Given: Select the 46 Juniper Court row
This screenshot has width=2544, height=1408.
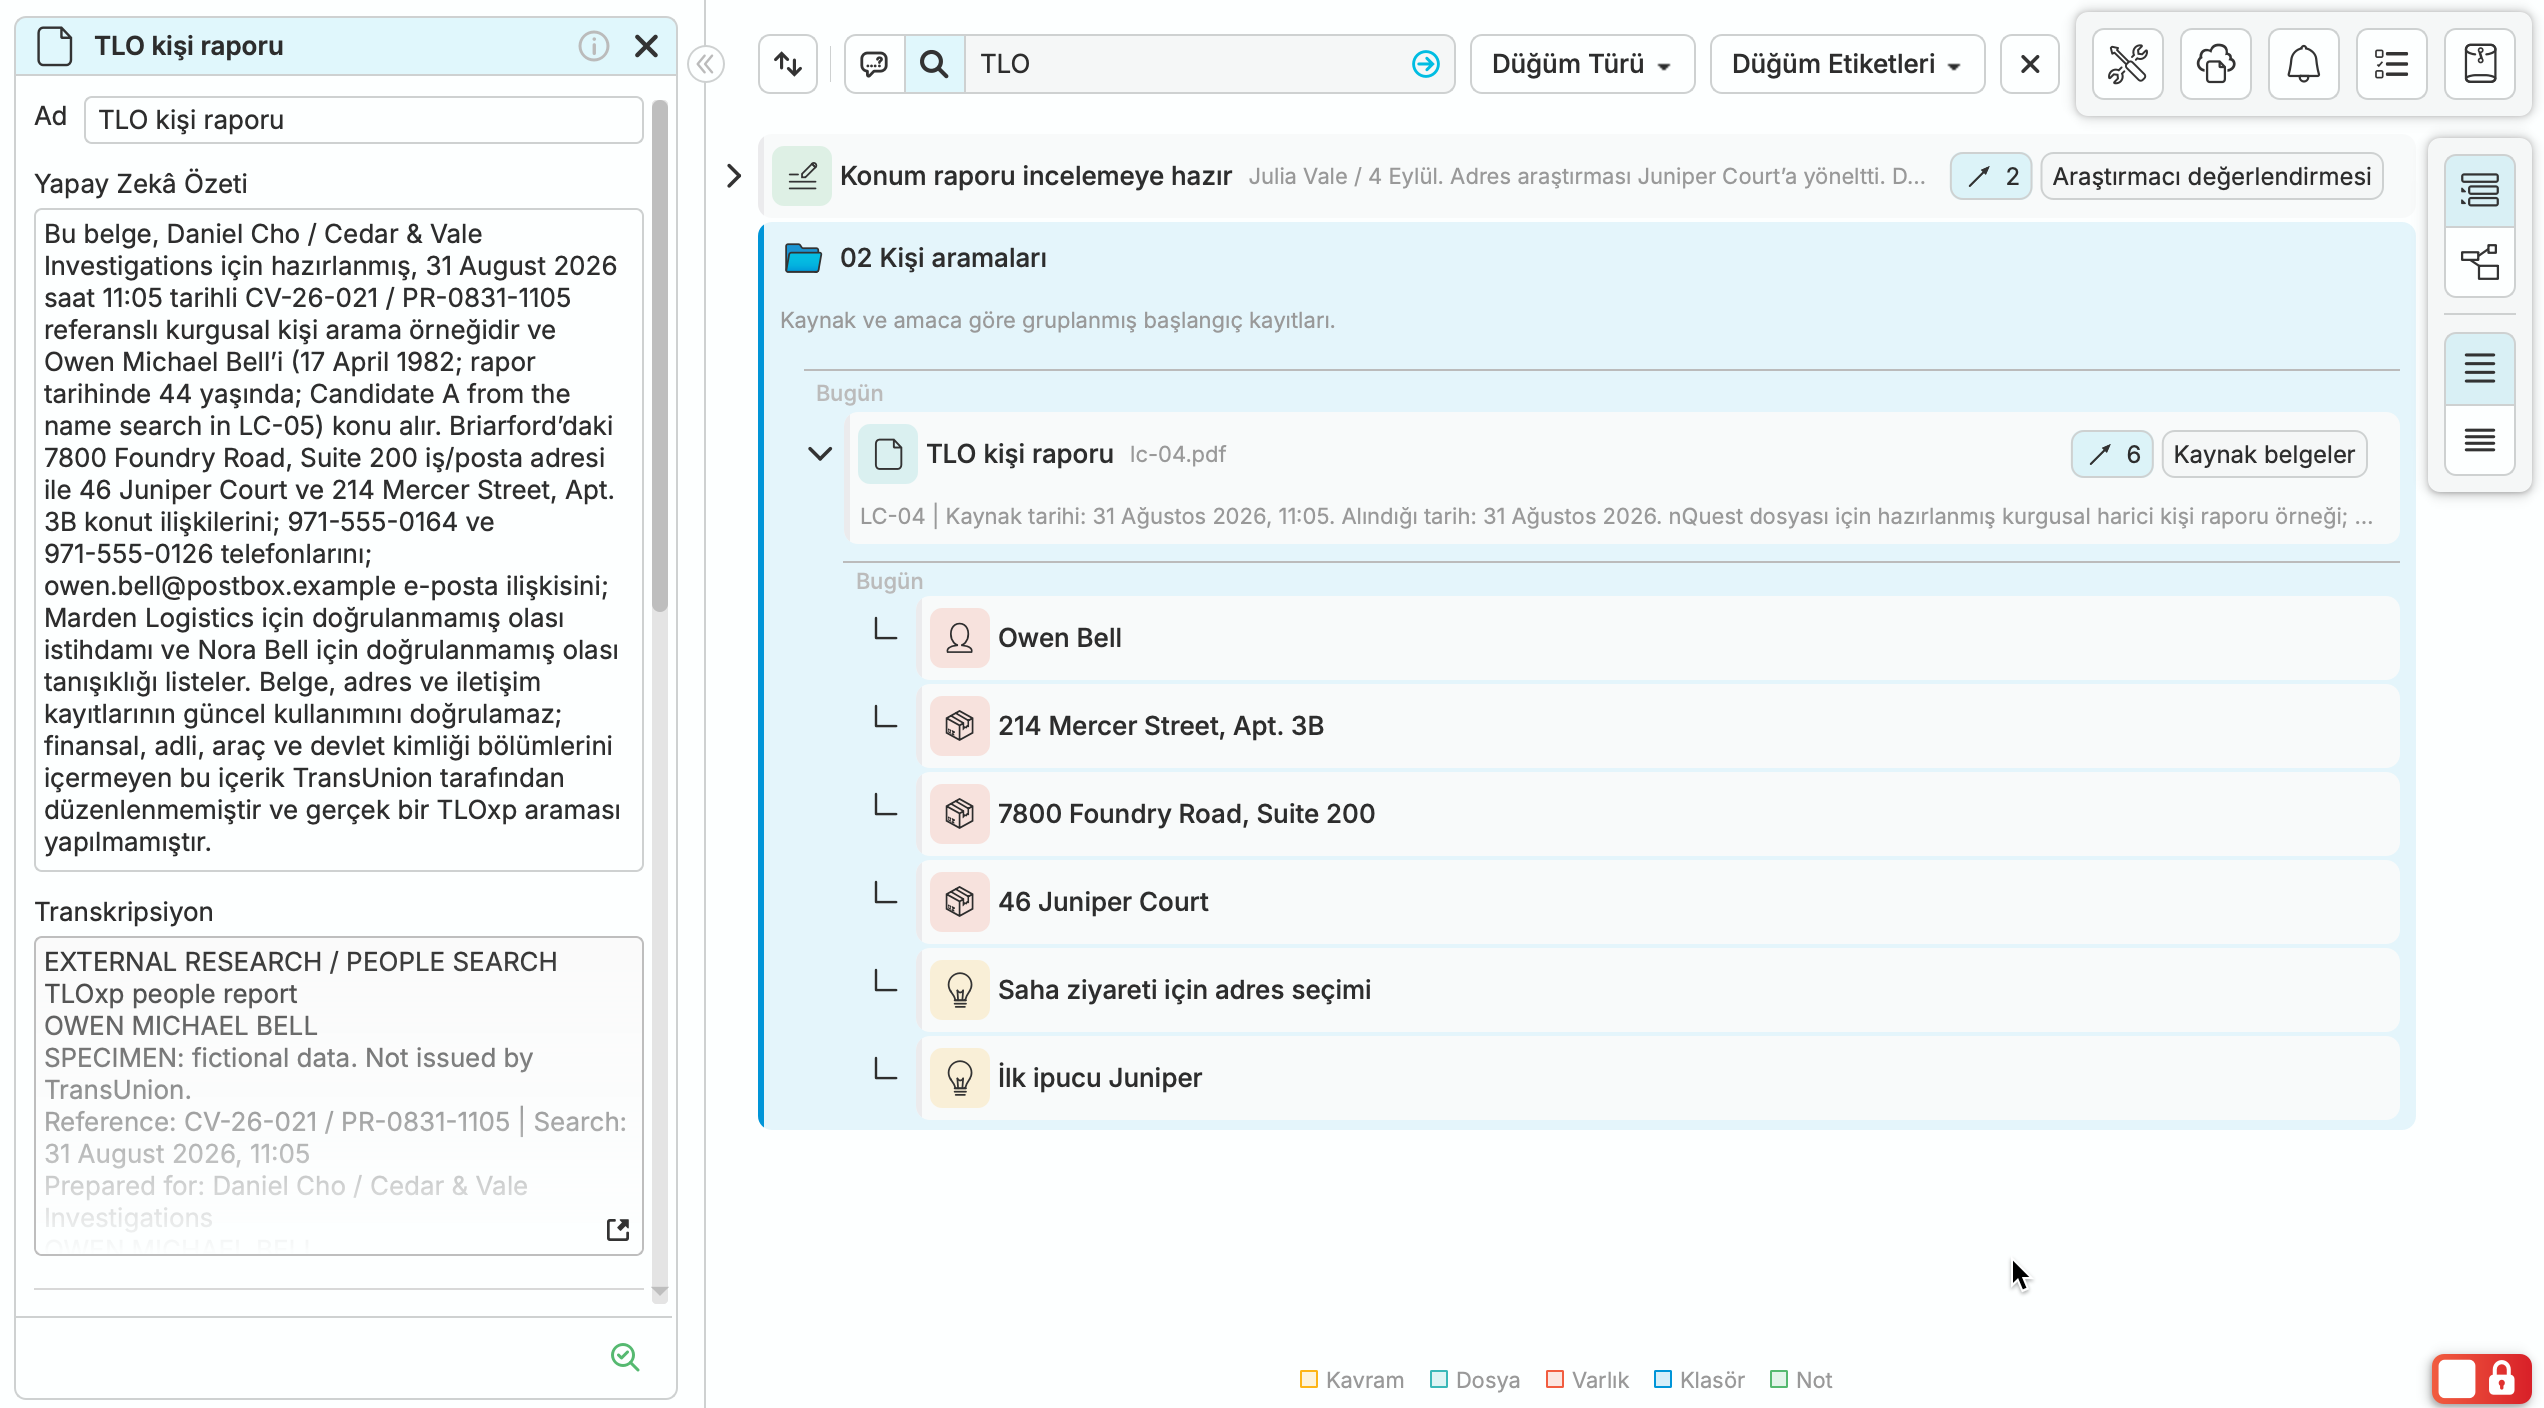Looking at the screenshot, I should coord(1658,902).
